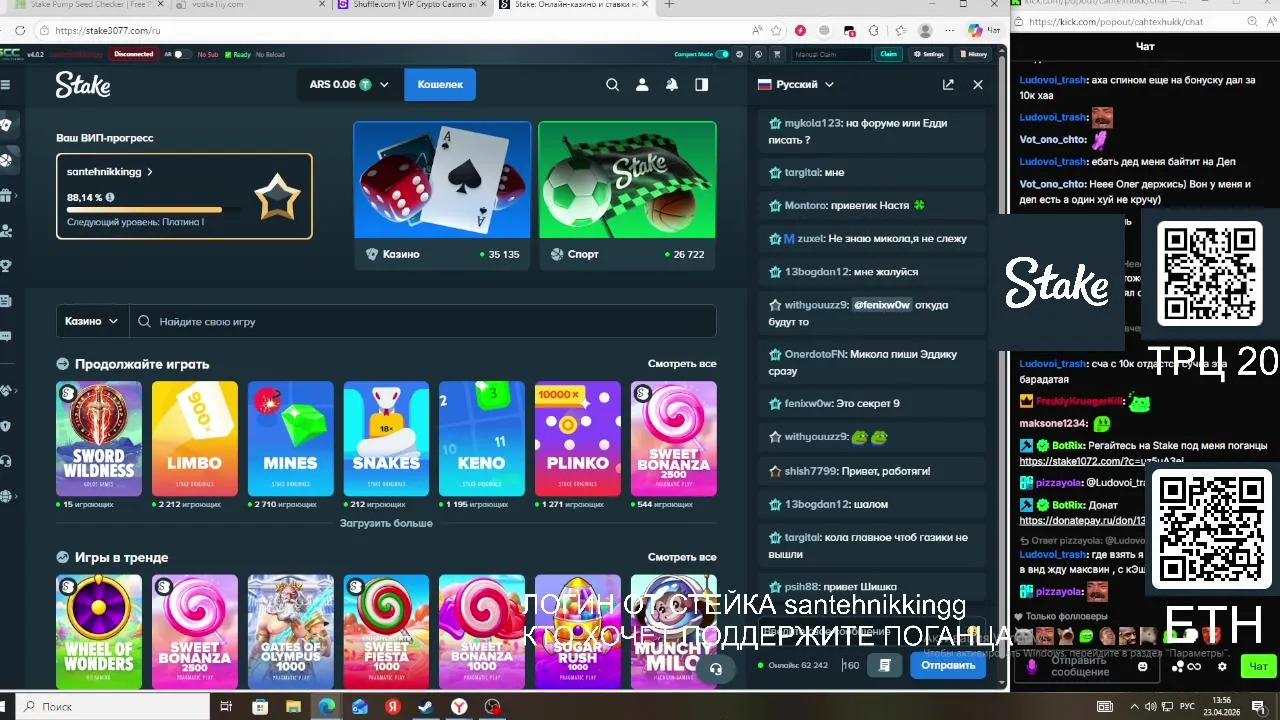The width and height of the screenshot is (1280, 720).
Task: Open the Sword Wildness game tile
Action: 99,439
